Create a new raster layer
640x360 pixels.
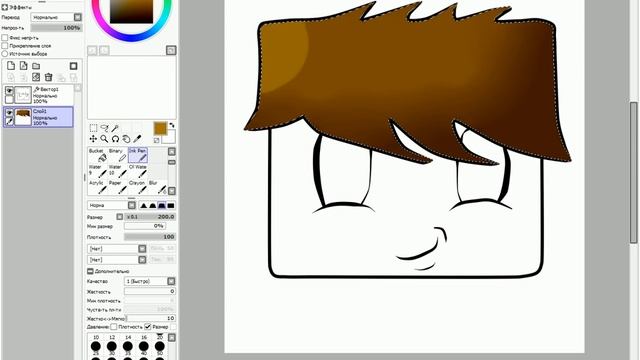[11, 66]
